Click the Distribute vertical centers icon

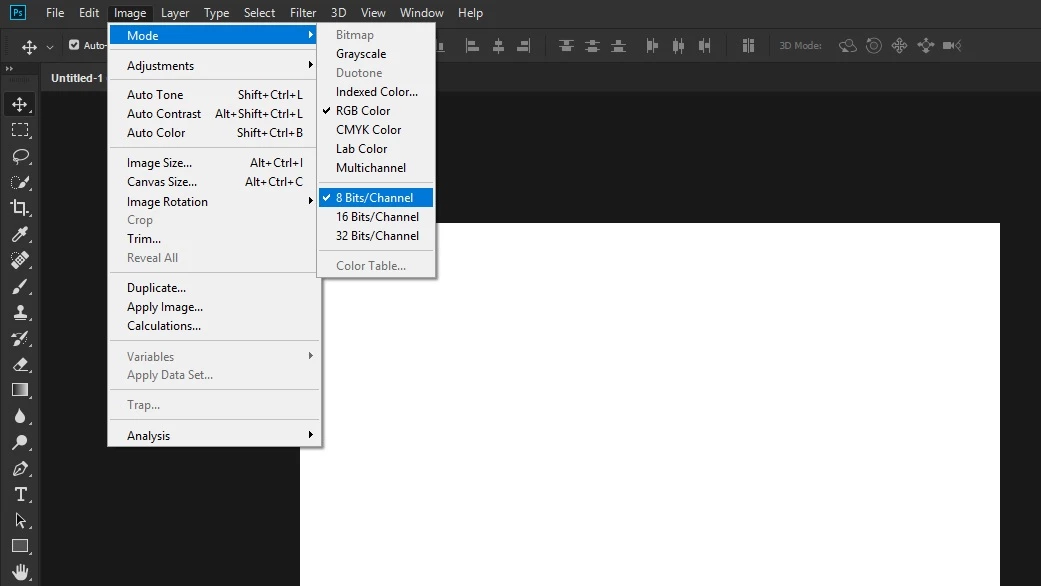coord(592,46)
